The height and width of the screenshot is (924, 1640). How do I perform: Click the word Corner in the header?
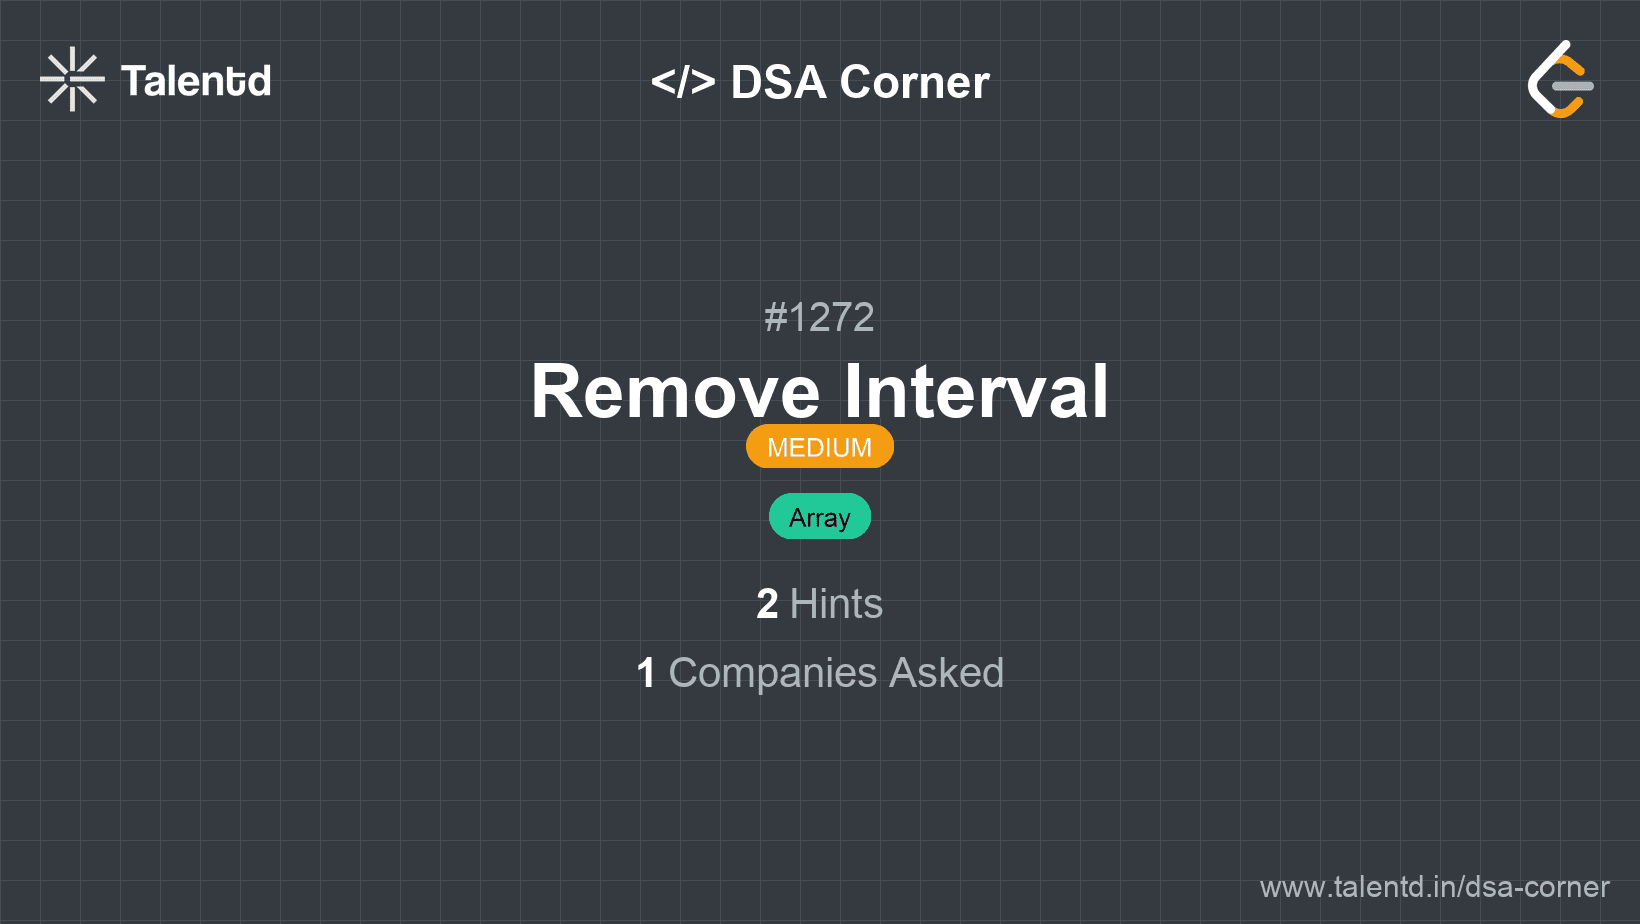[x=915, y=82]
